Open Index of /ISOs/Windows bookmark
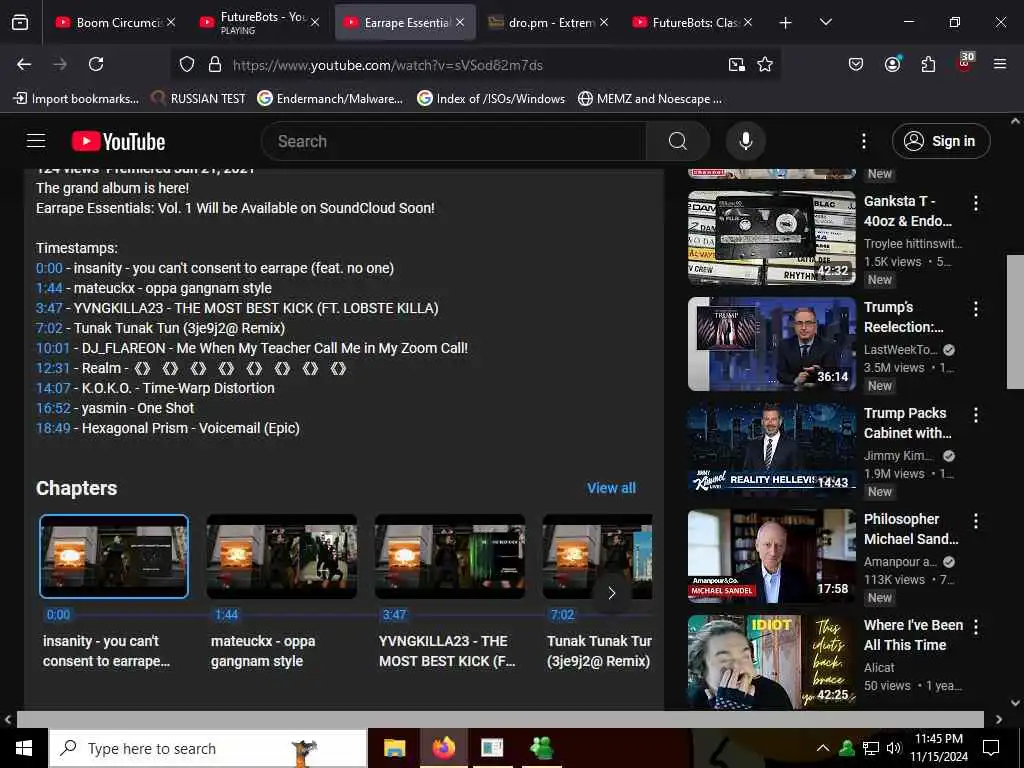Screen dimensions: 1024x768 point(491,99)
